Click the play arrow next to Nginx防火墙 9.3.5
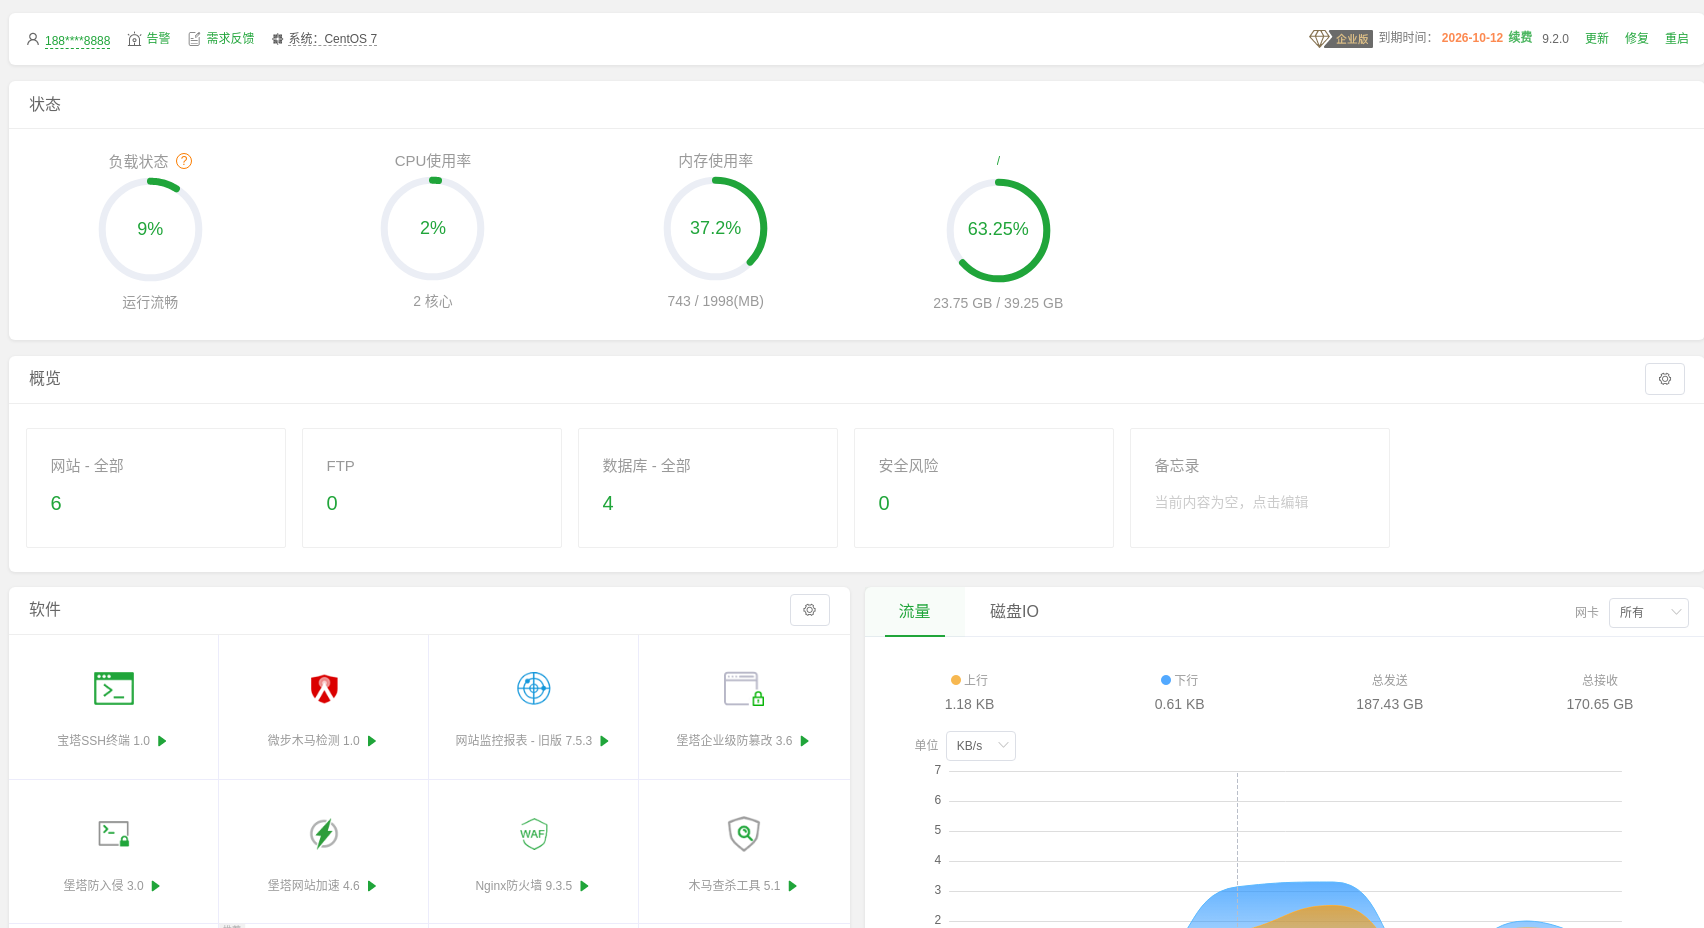This screenshot has width=1704, height=928. pos(584,886)
